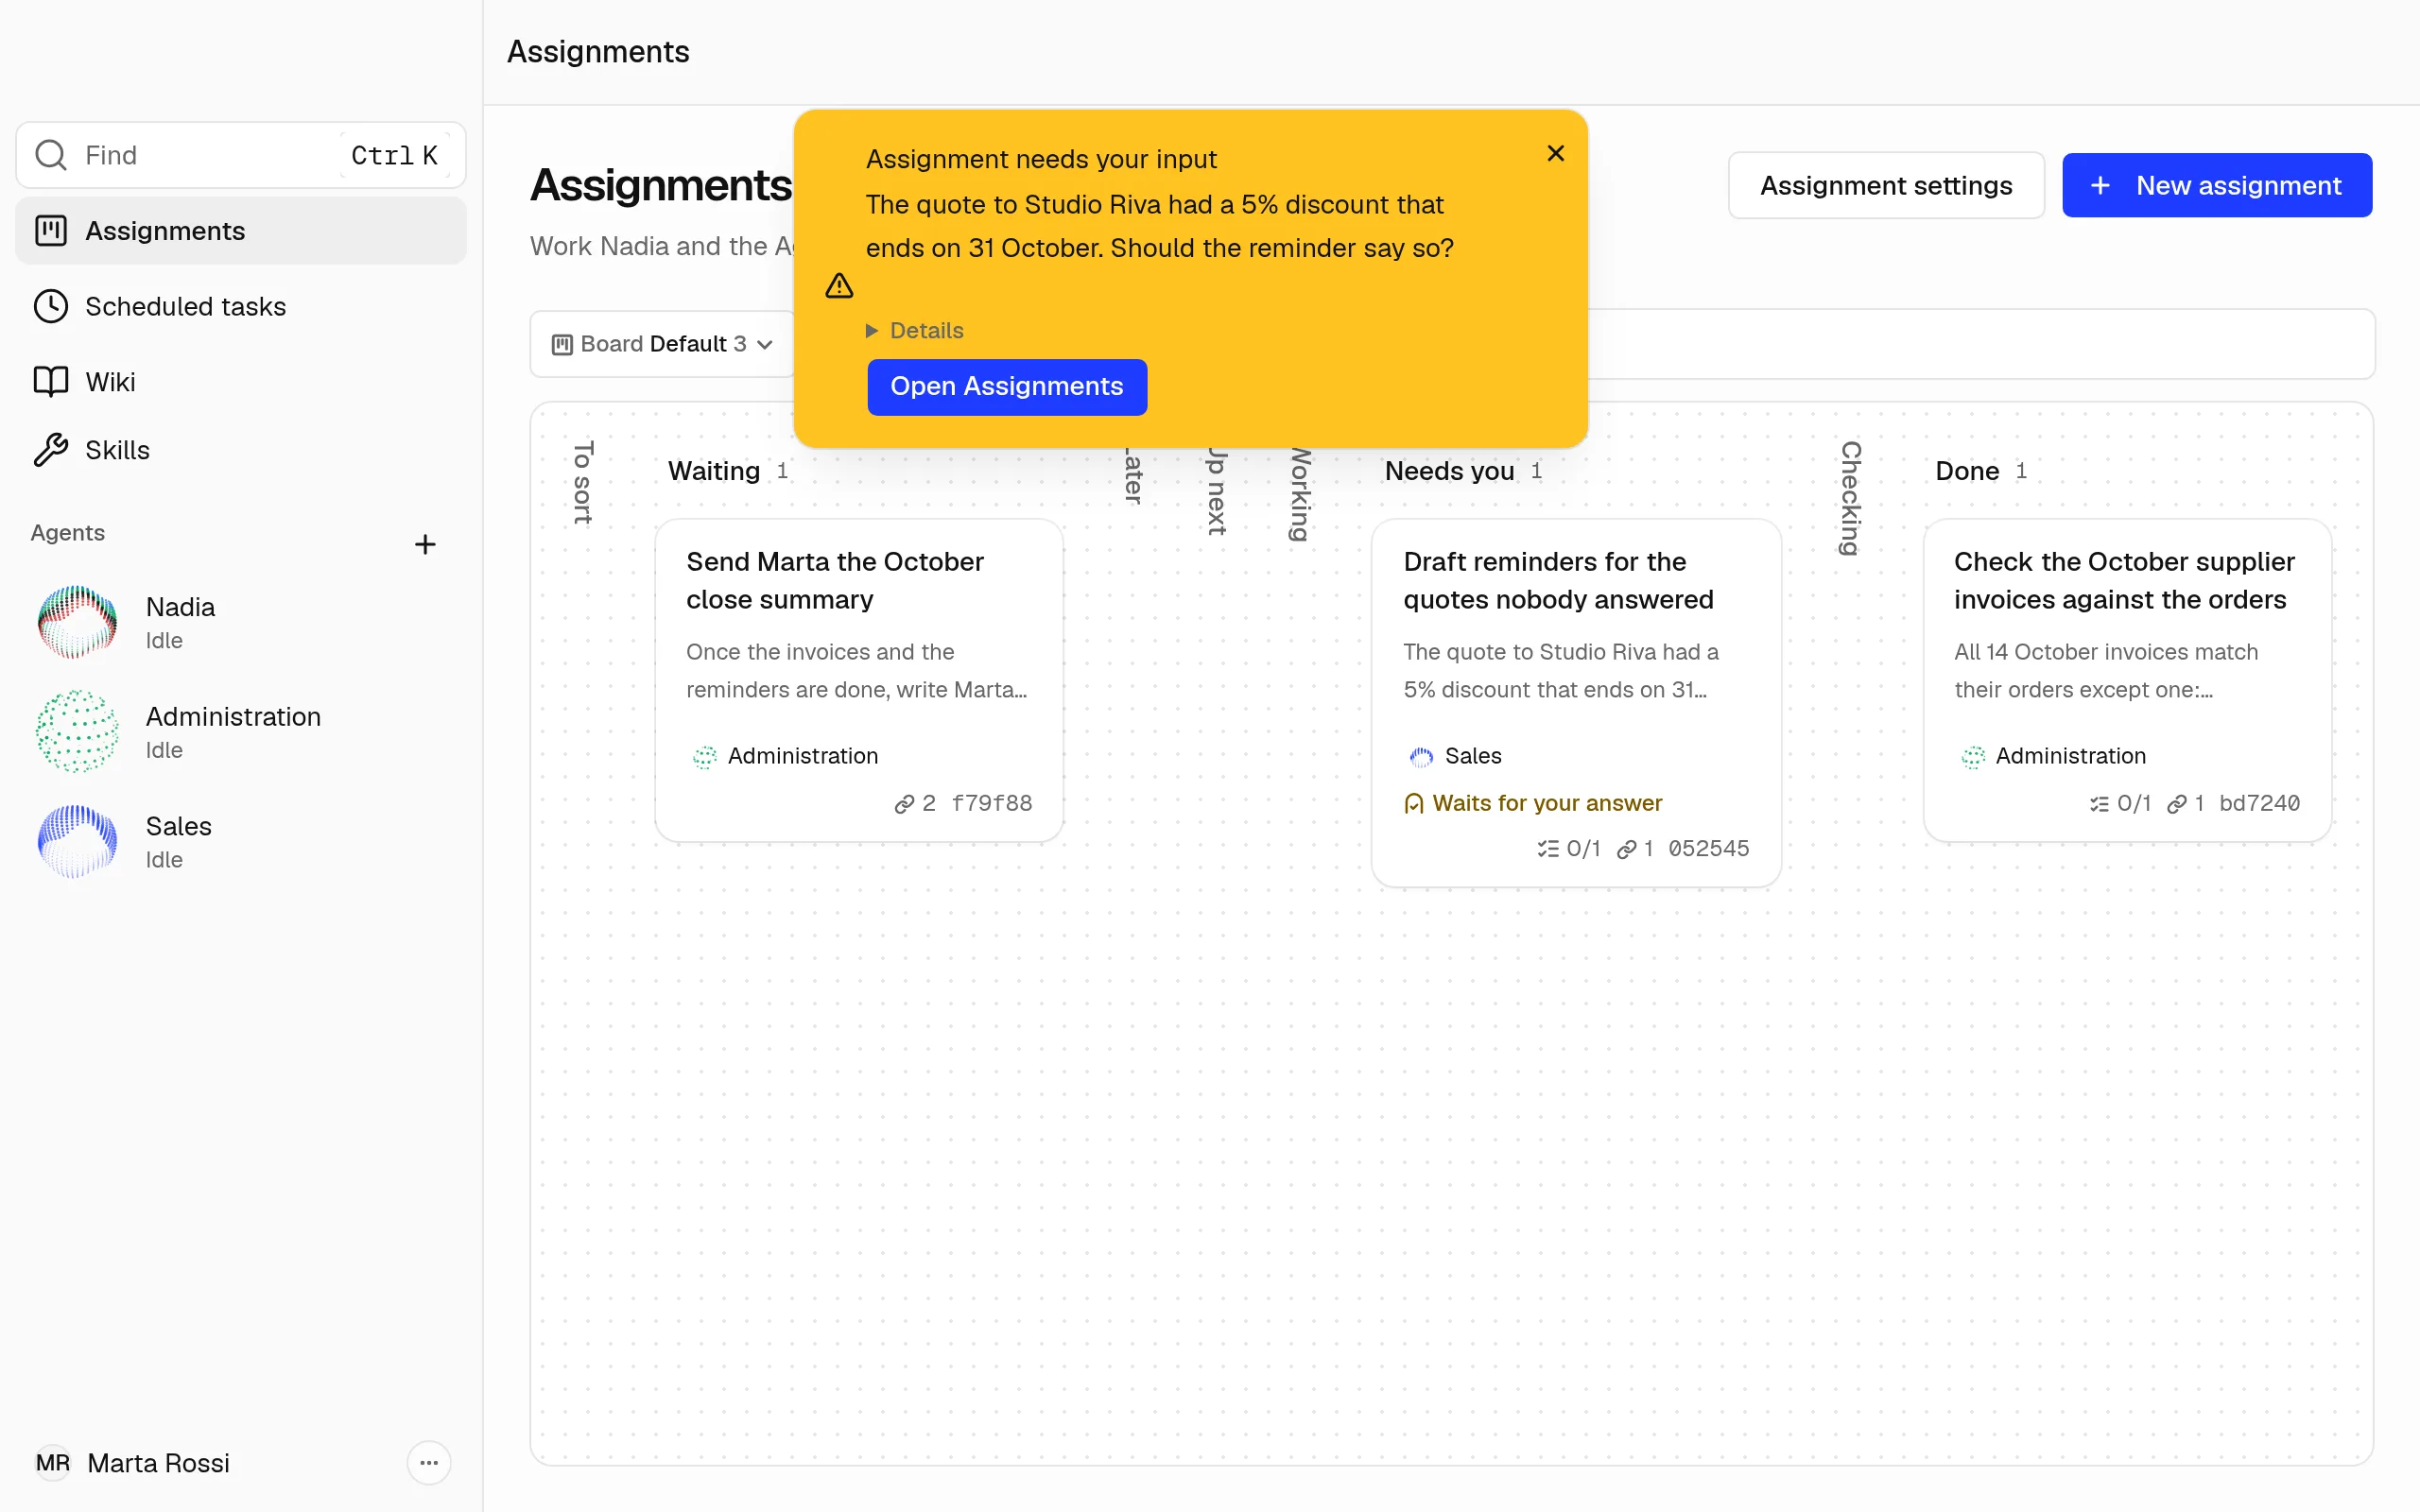Click the Done column header
The image size is (2420, 1512).
point(1967,471)
